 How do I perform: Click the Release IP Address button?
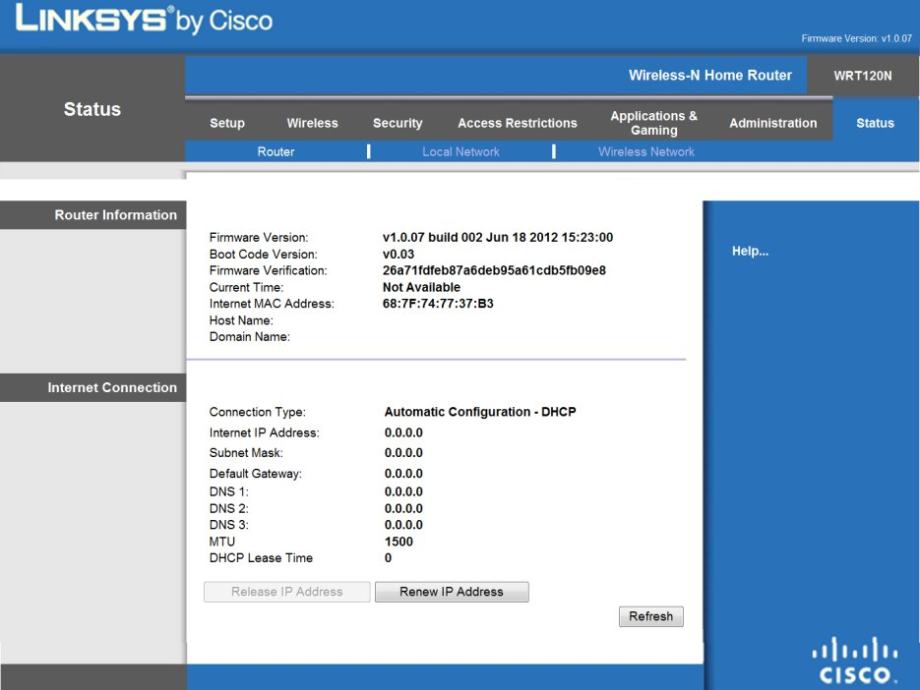287,592
